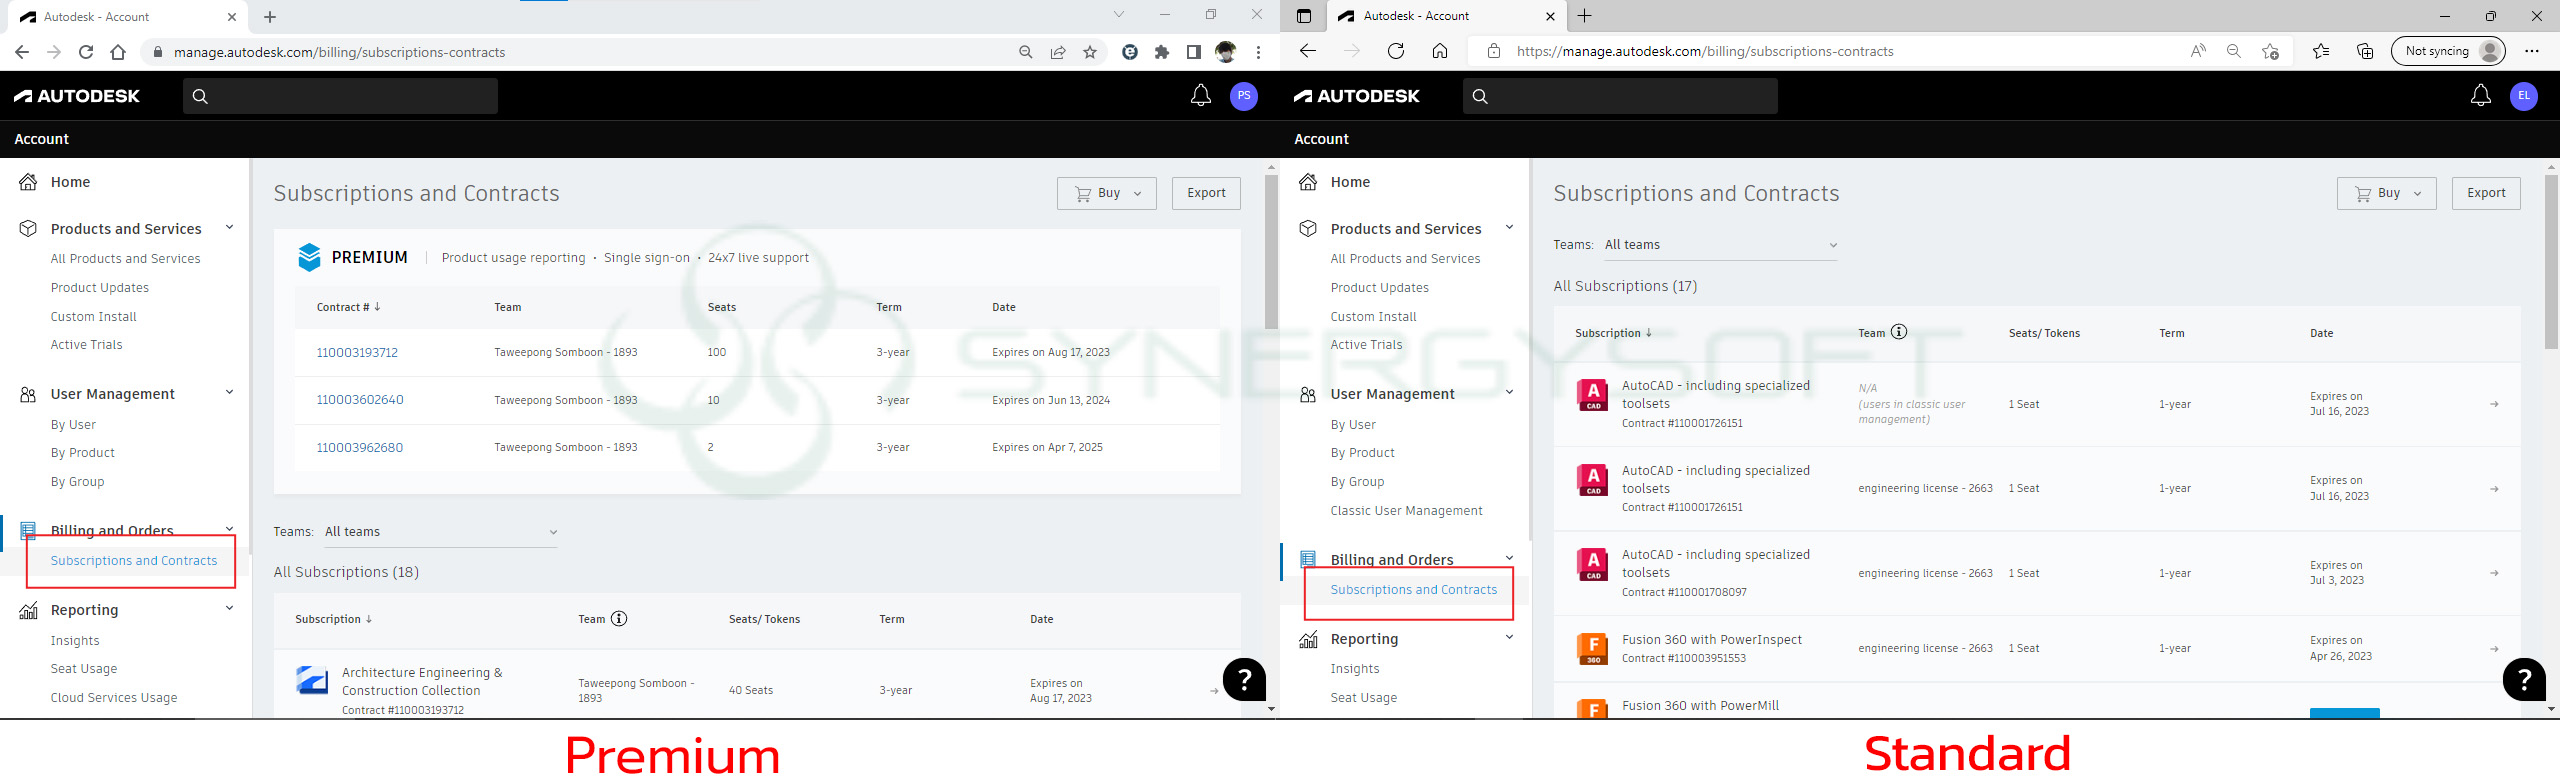Click Export button in Premium window

coord(1206,193)
